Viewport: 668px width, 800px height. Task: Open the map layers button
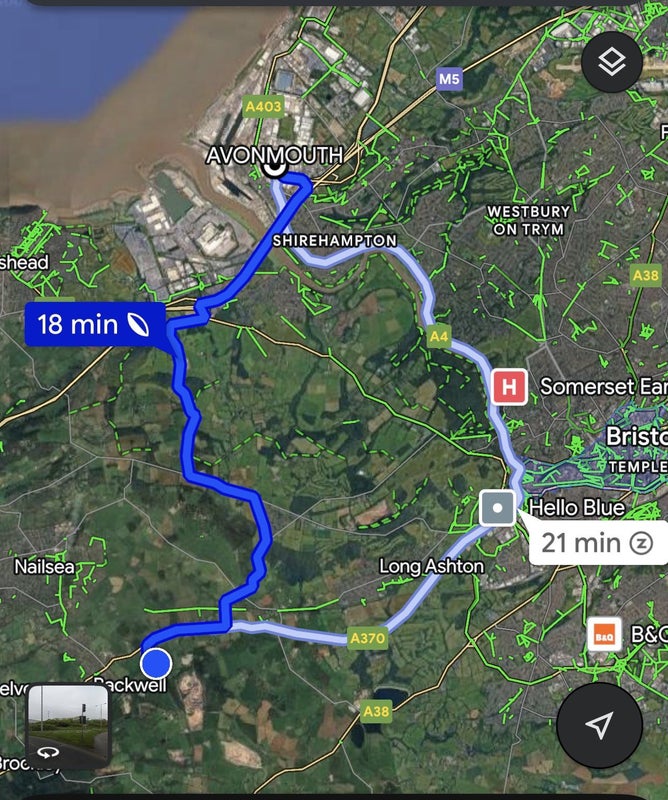point(611,62)
